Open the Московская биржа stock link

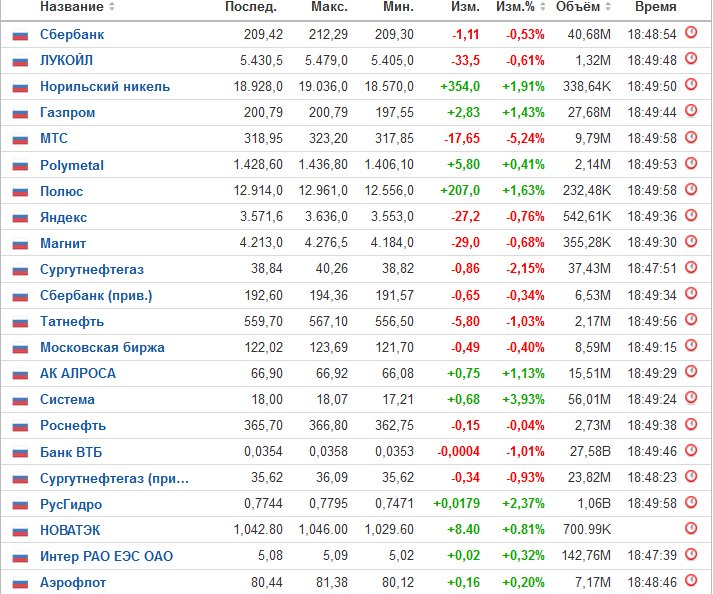click(102, 347)
